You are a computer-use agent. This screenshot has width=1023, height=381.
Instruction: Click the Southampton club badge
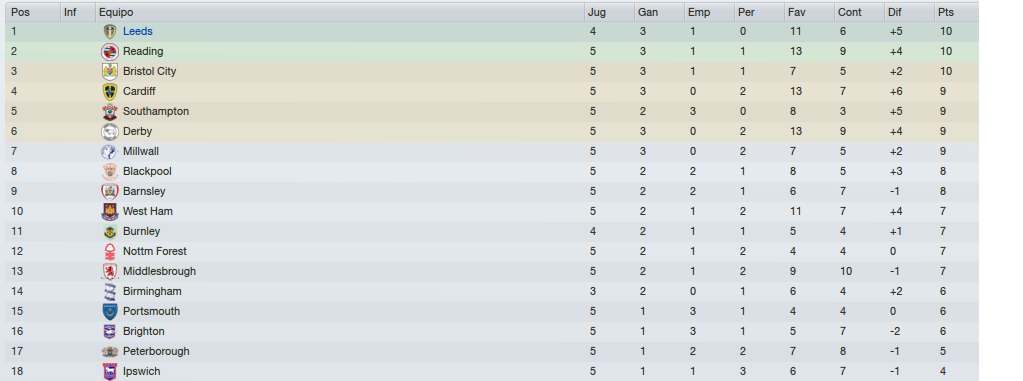click(x=110, y=112)
